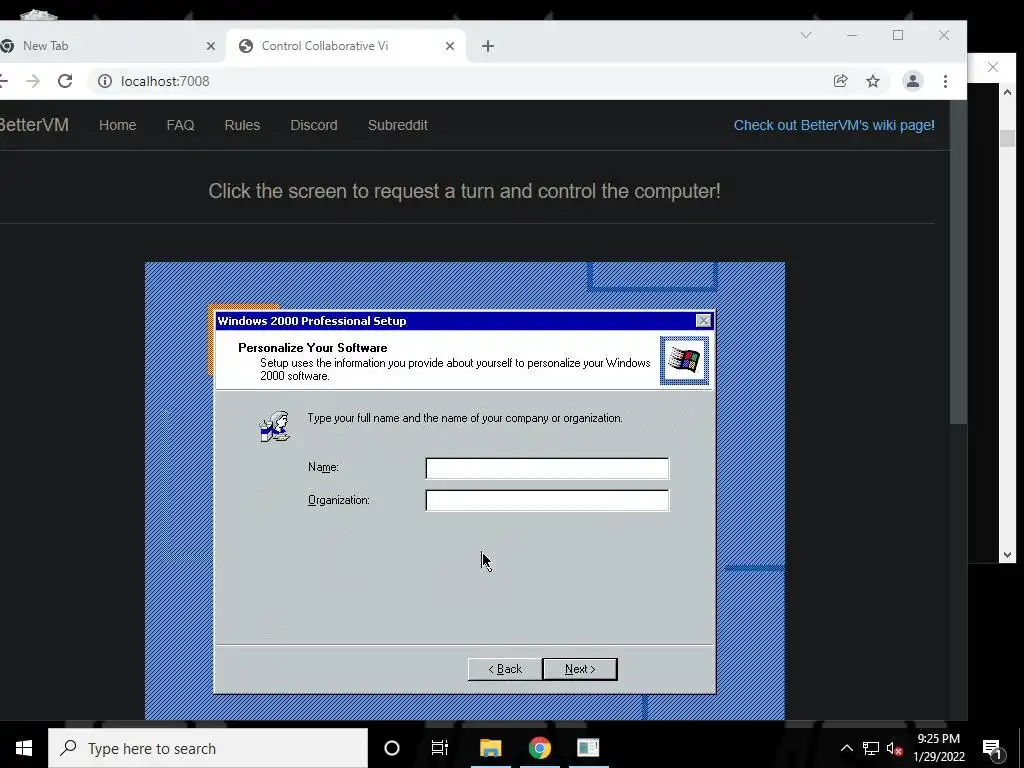Screen dimensions: 1024x768
Task: Open Chrome three-dot menu
Action: coord(945,81)
